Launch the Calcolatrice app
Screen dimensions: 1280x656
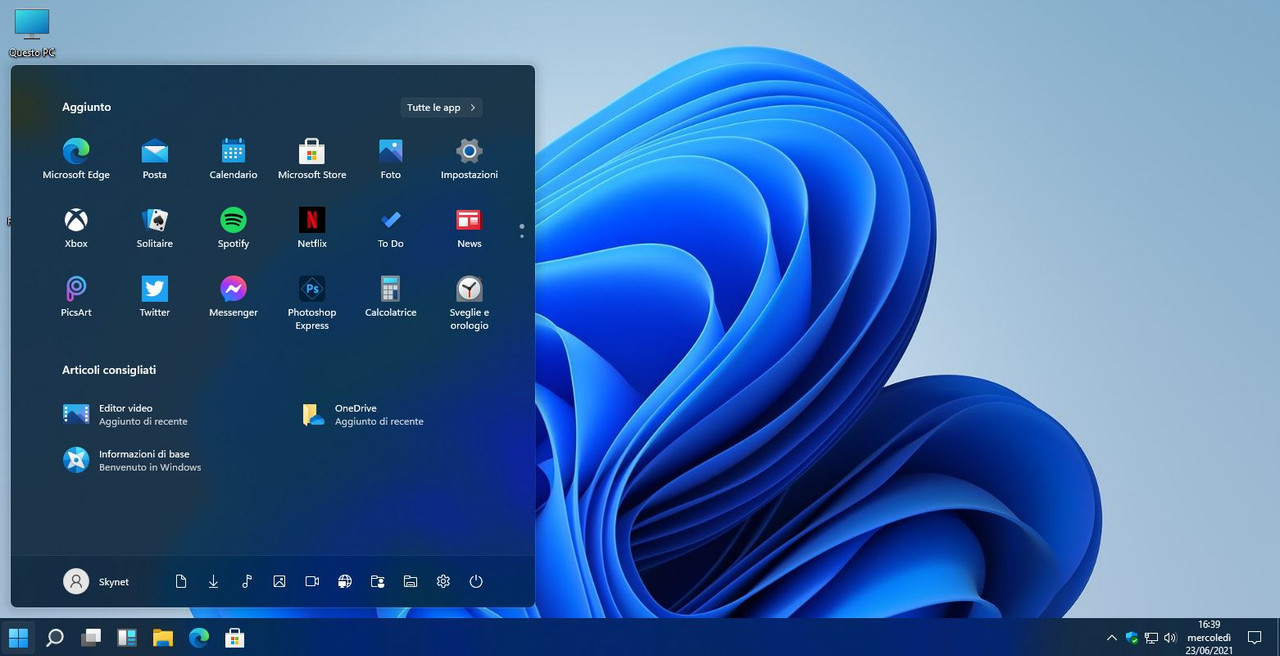390,297
